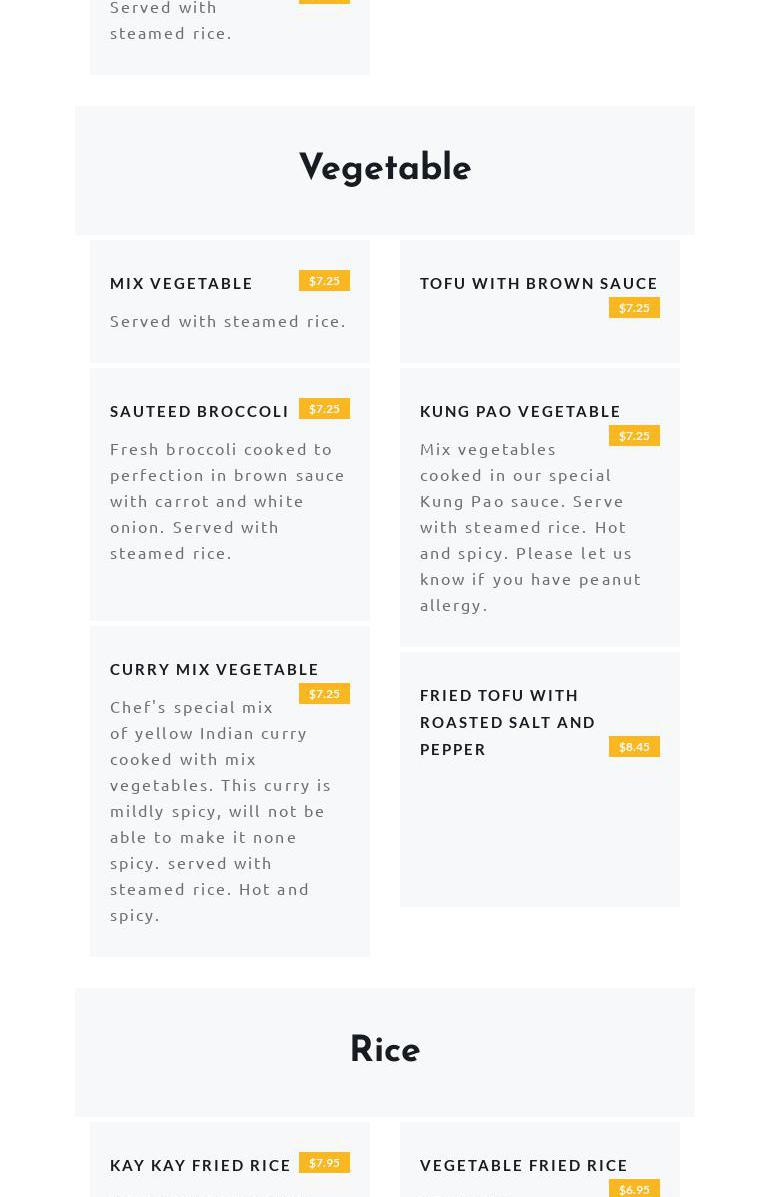
Task: Click the Kung Pao Vegetable price badge
Action: coord(634,436)
